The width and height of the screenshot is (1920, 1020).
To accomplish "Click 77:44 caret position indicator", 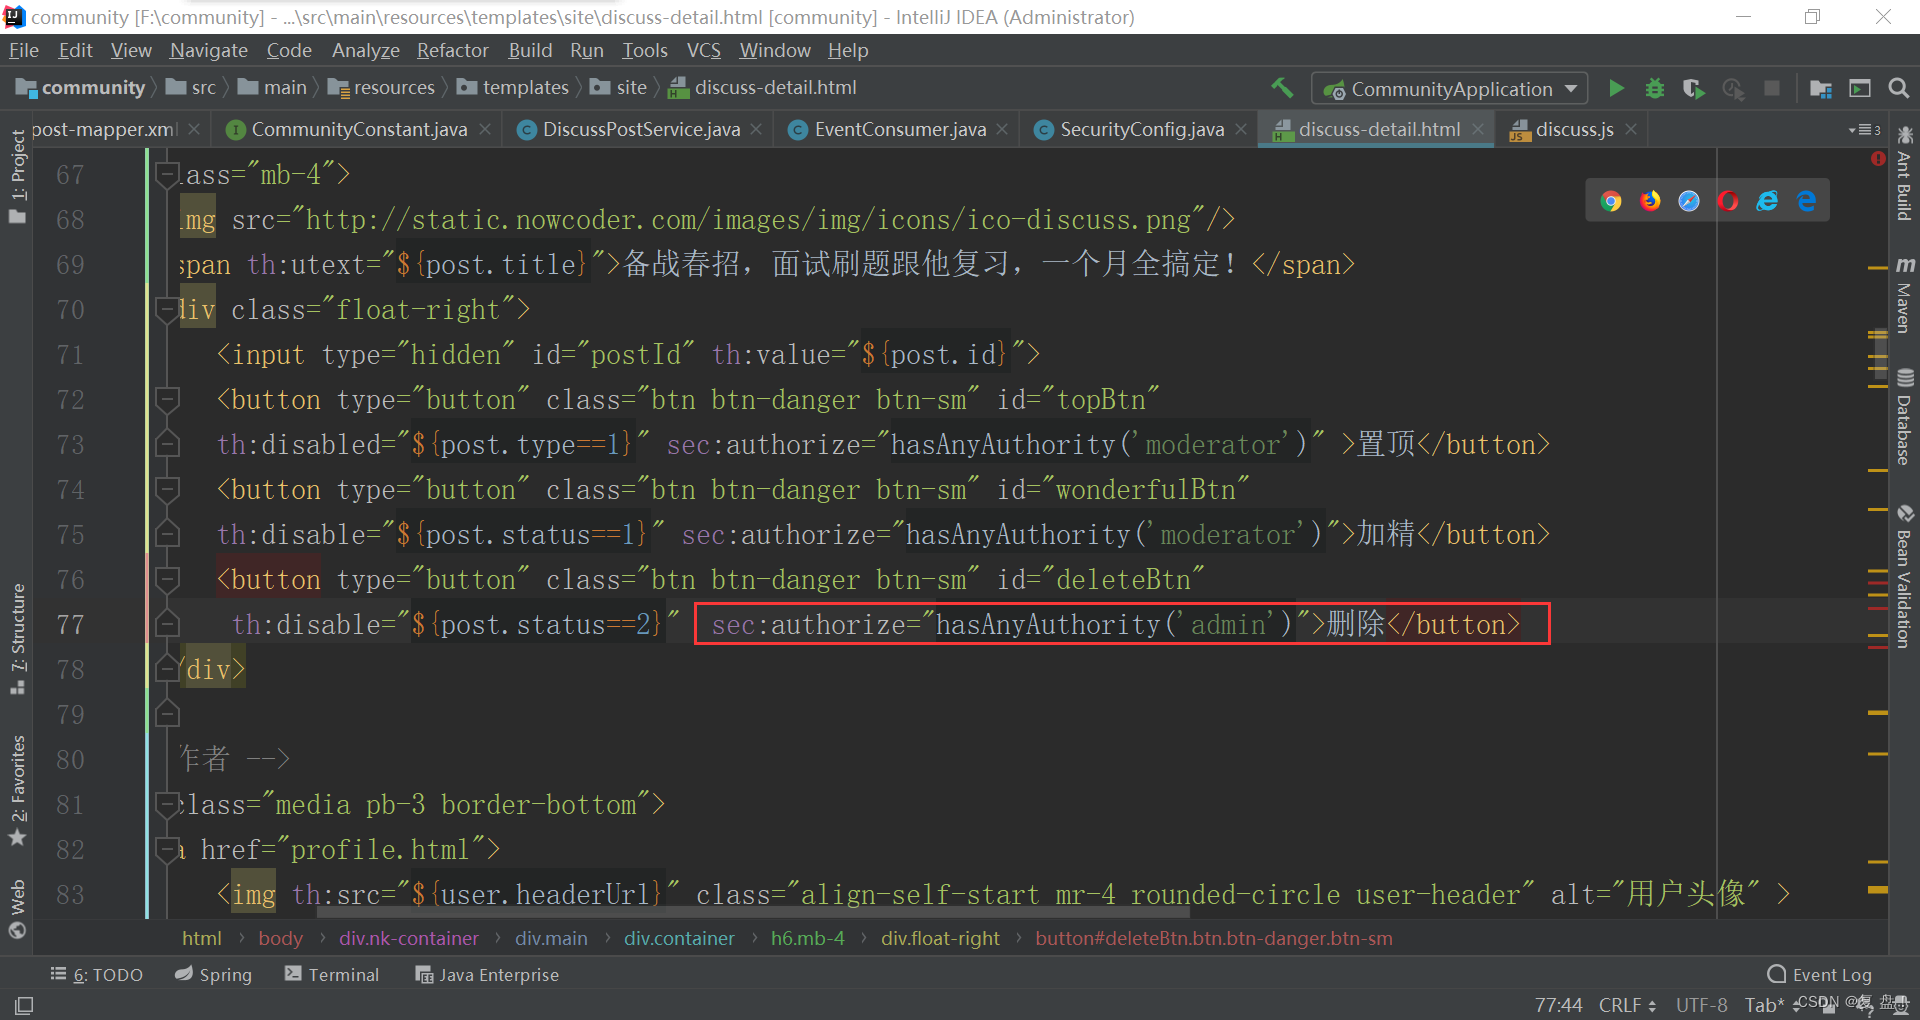I will 1558,1004.
